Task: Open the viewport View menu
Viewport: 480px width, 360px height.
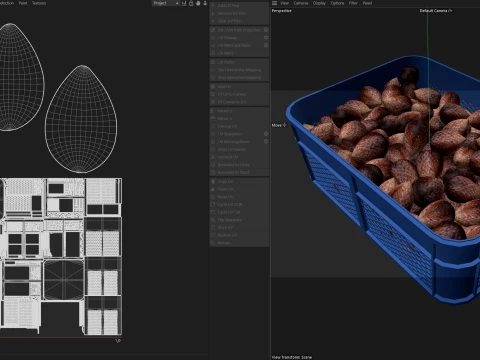Action: pos(284,3)
